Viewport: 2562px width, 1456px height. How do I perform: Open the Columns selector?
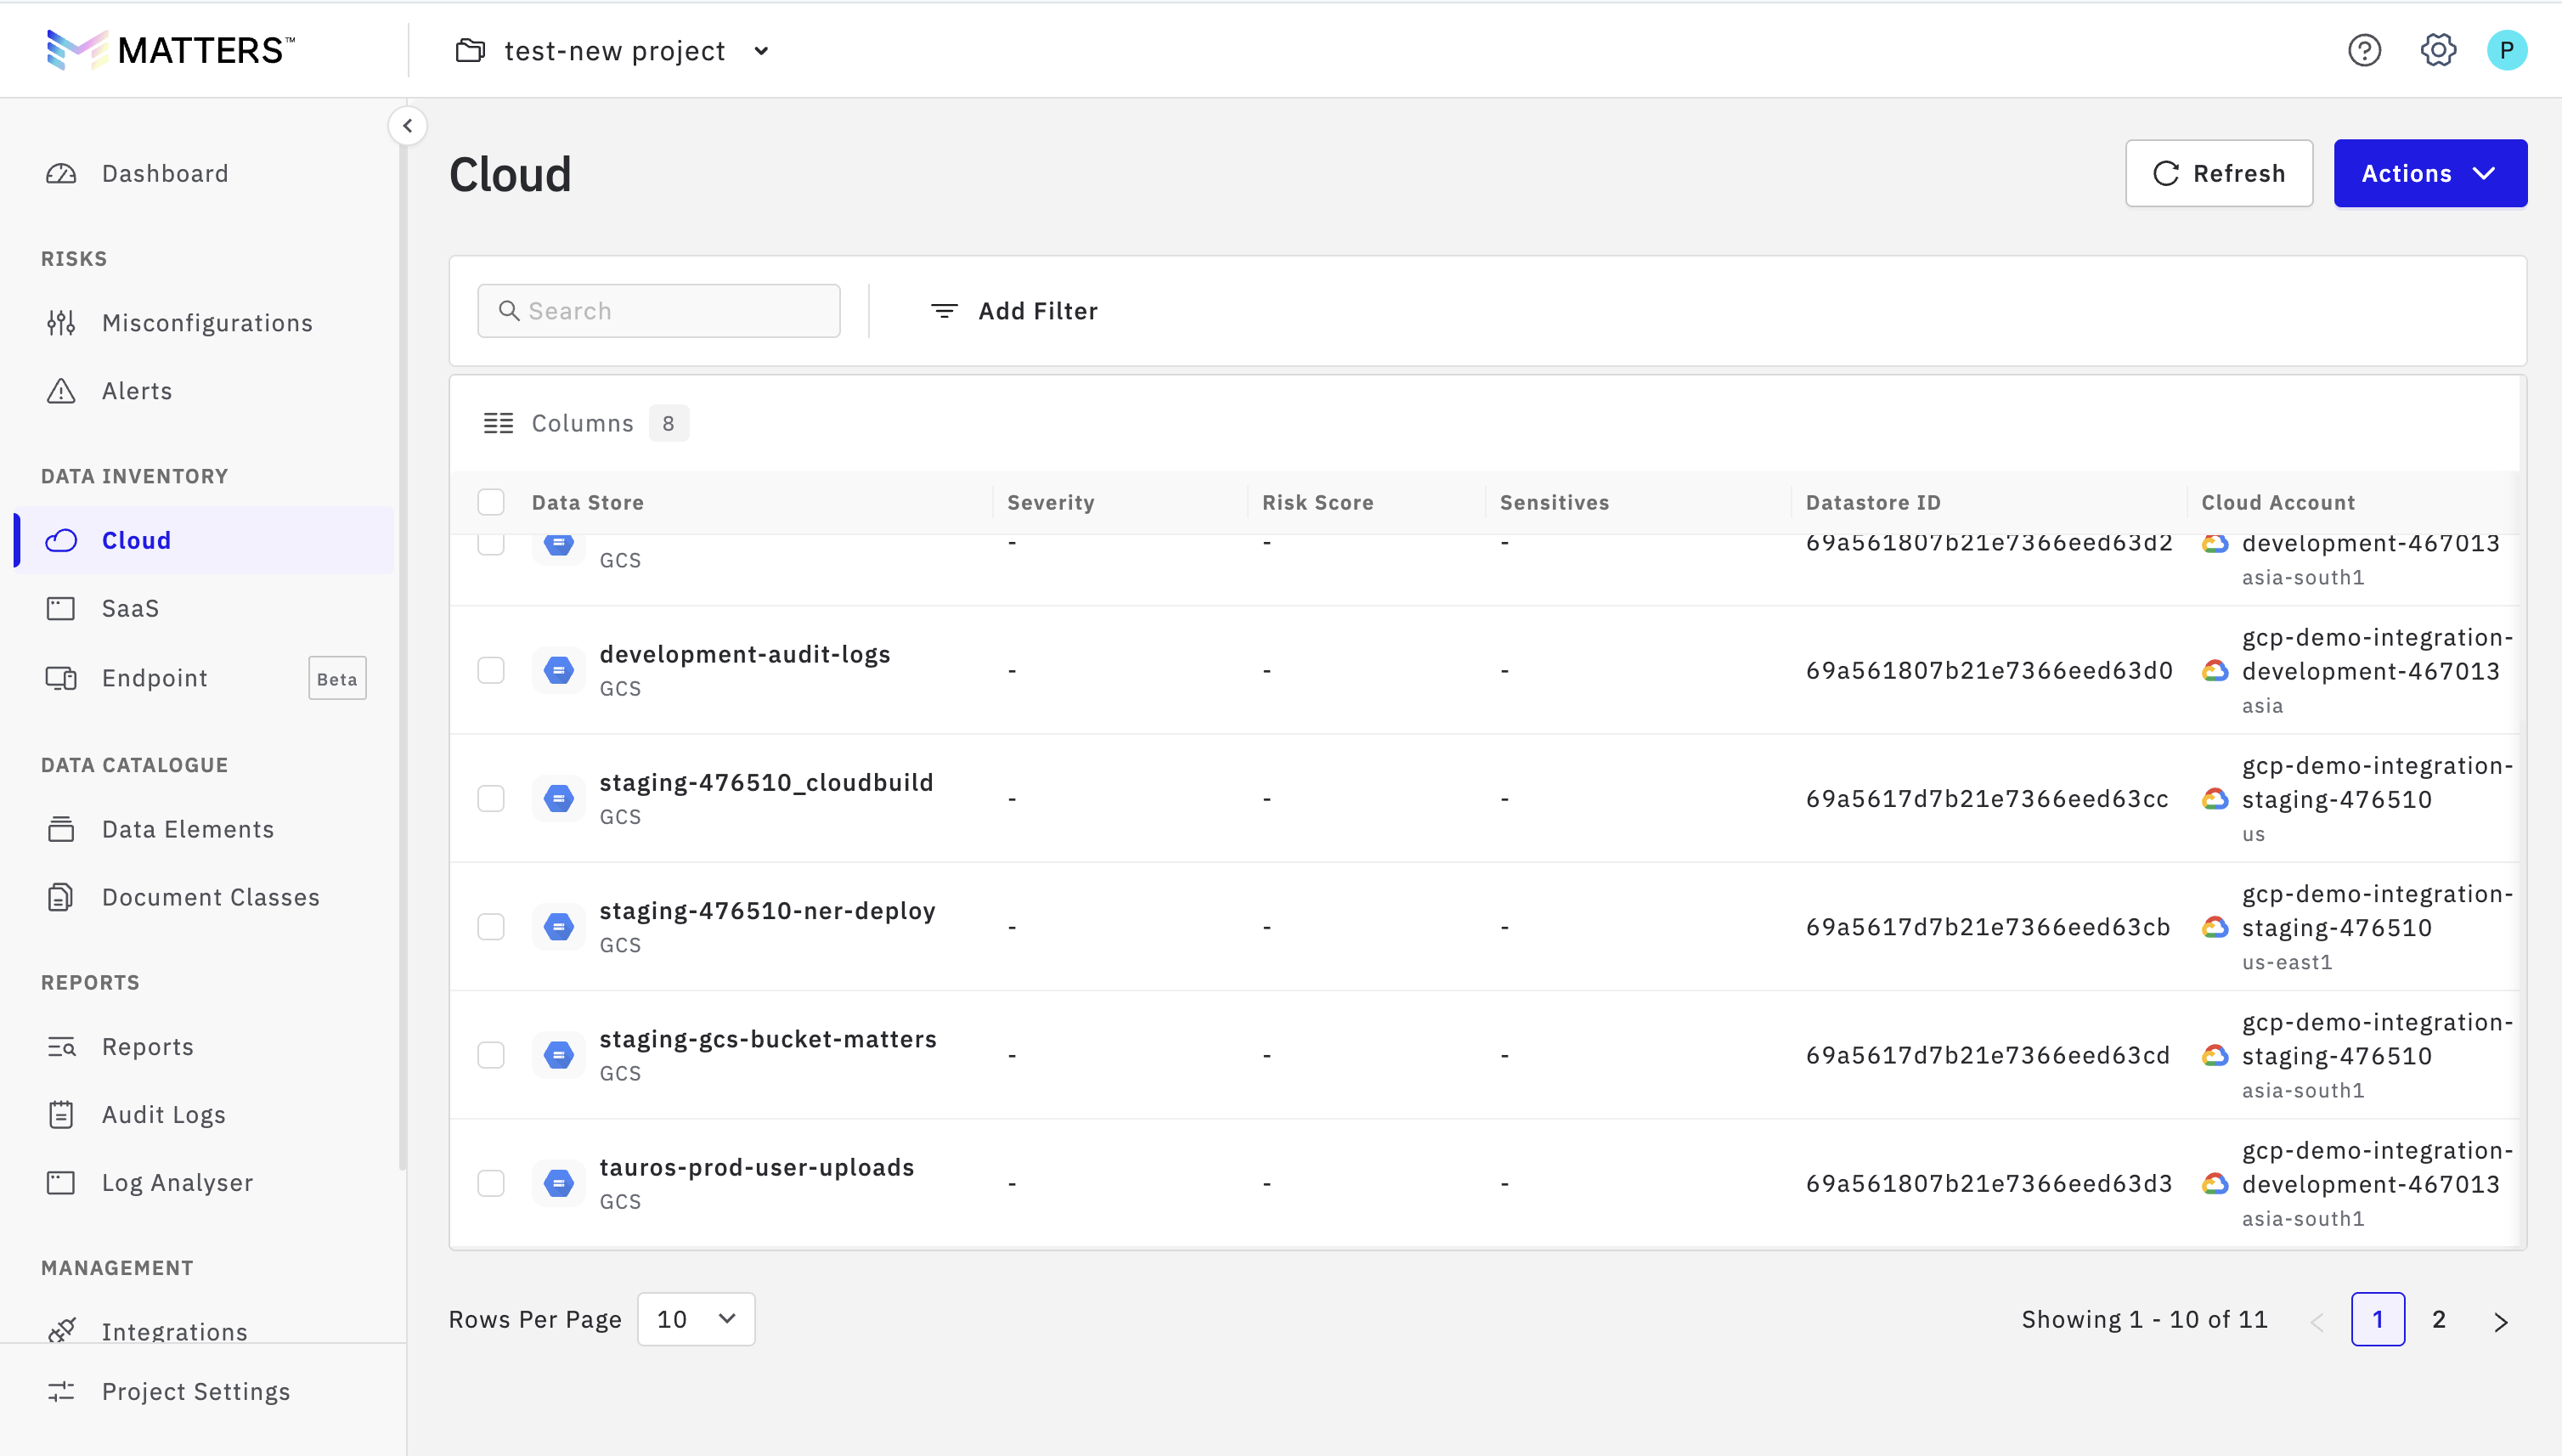585,423
